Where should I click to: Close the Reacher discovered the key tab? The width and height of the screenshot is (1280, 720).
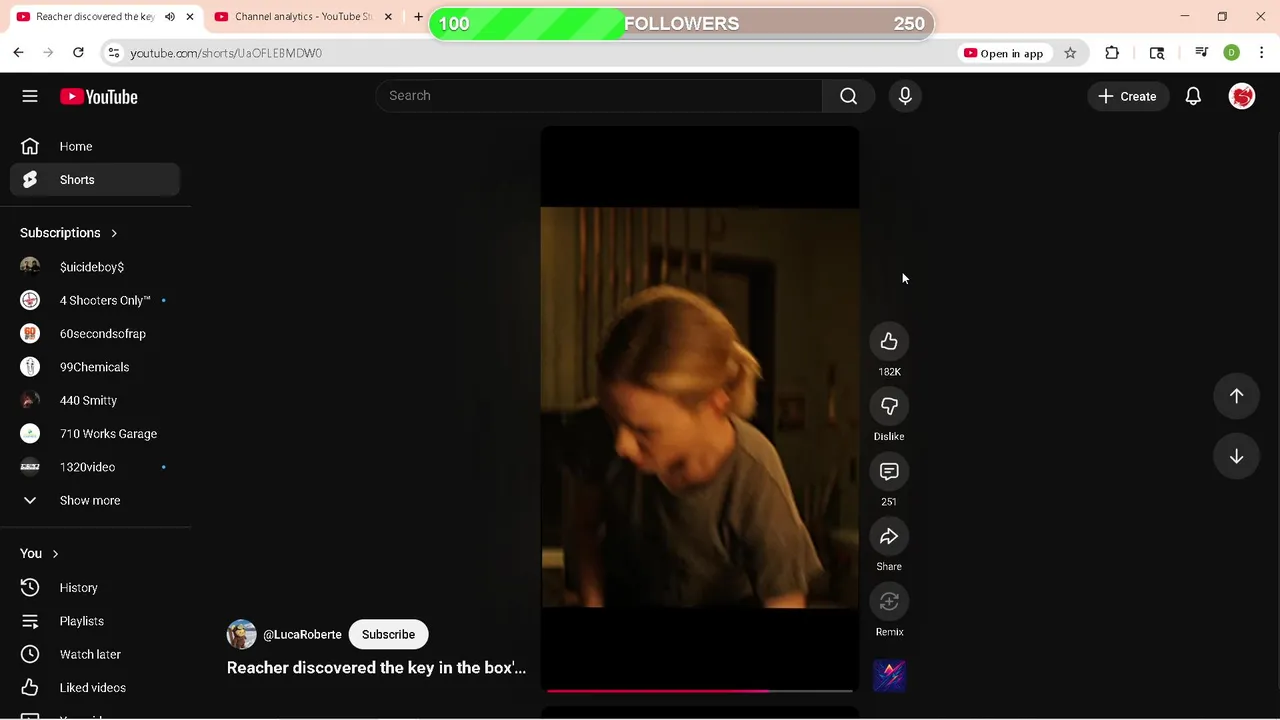tap(190, 17)
